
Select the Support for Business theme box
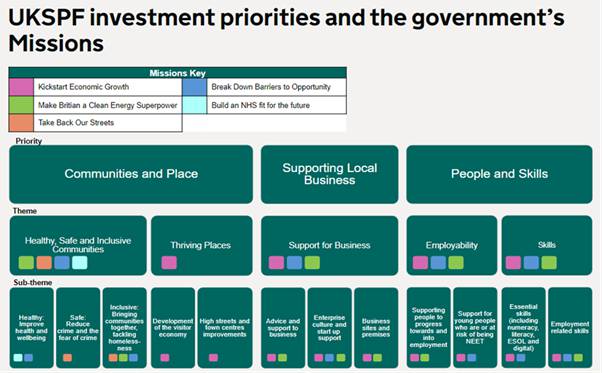tap(329, 245)
